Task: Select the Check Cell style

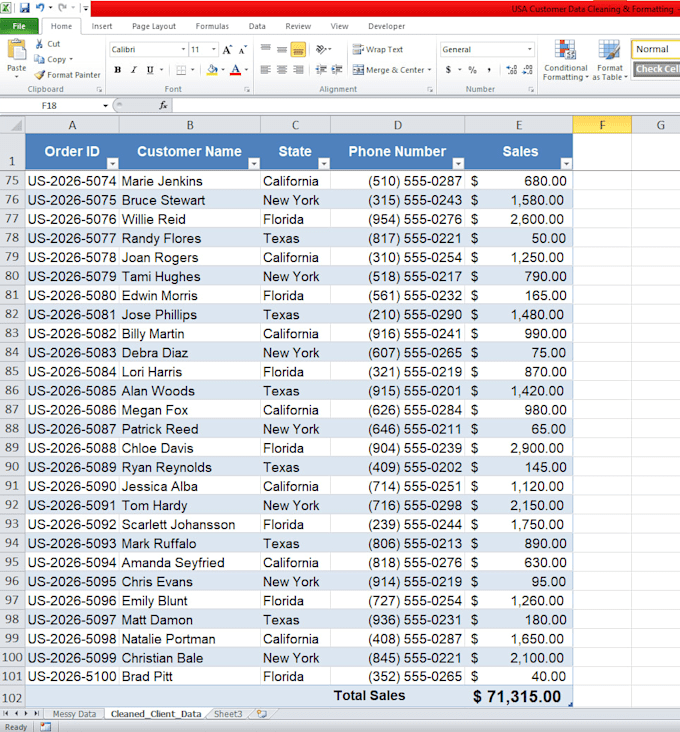Action: click(657, 69)
